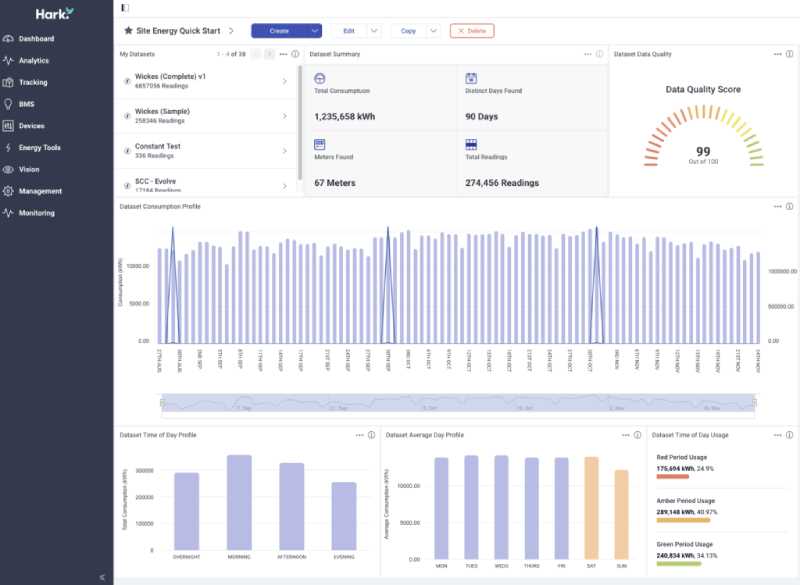
Task: Open the Edit dropdown arrow
Action: tap(374, 31)
